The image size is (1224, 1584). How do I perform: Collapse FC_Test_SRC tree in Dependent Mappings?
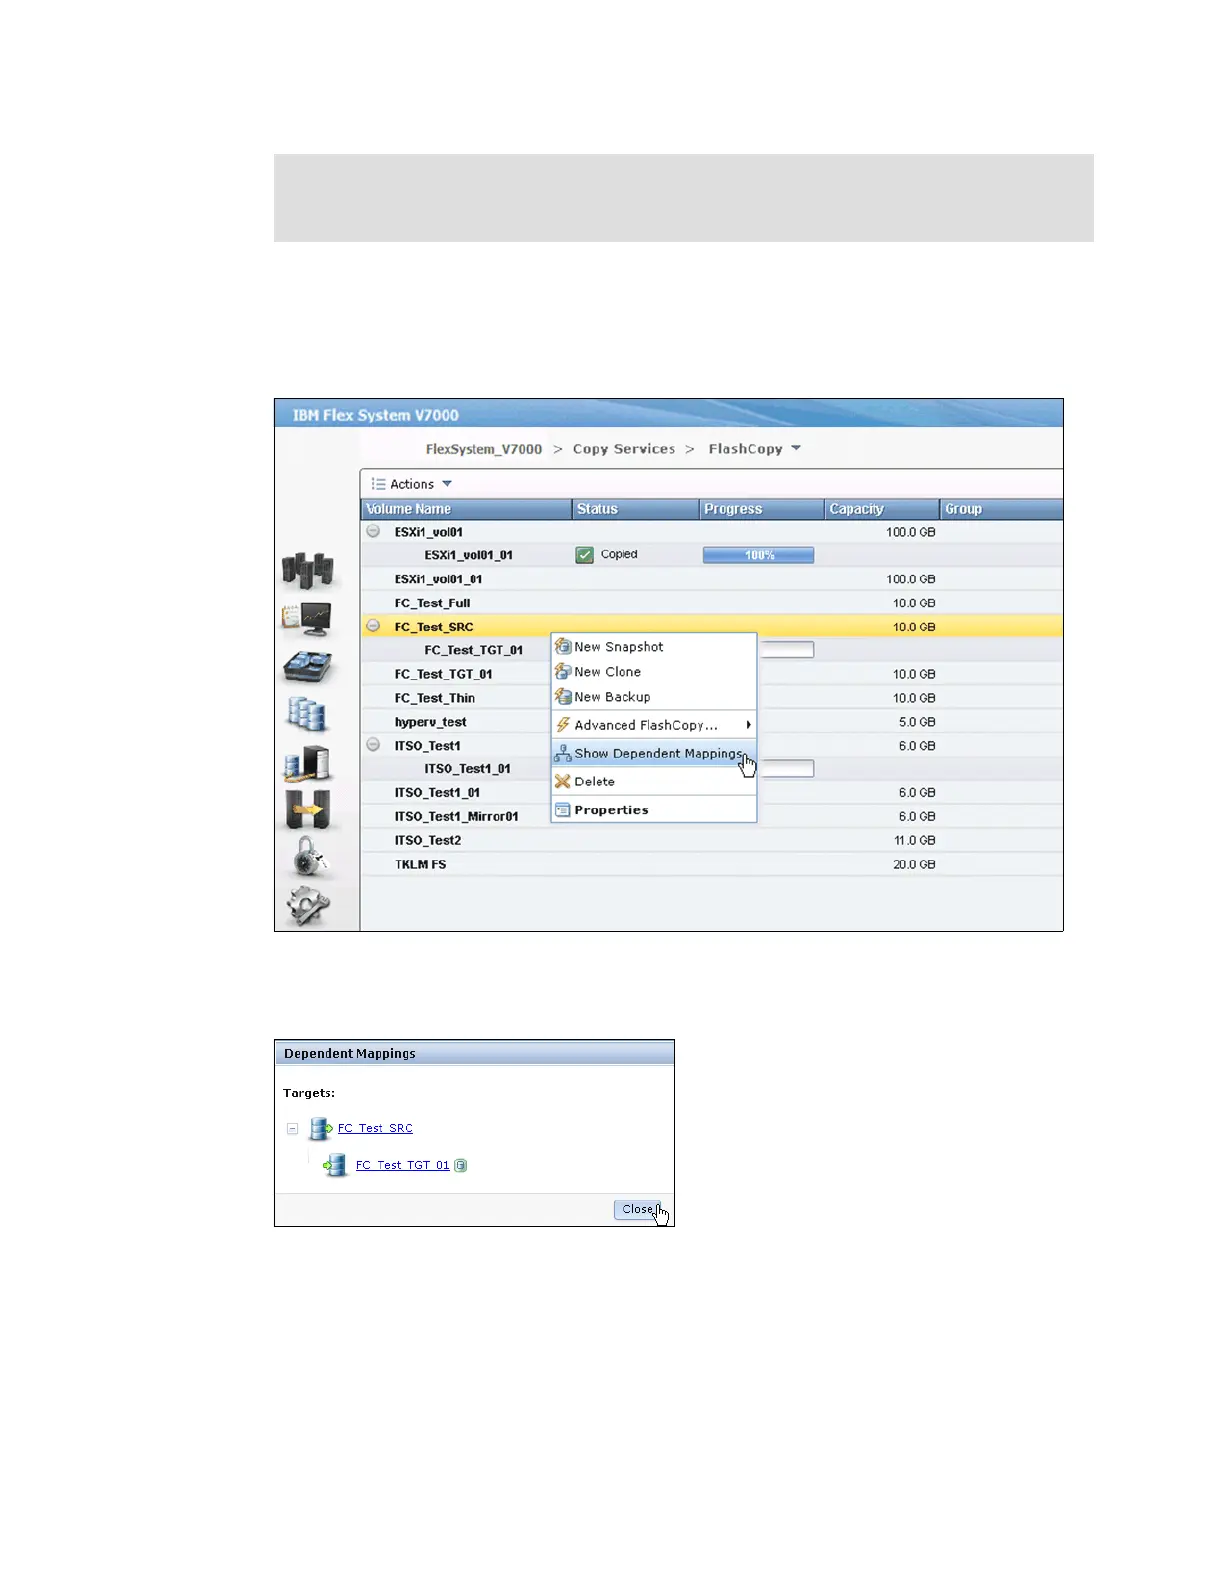click(x=292, y=1129)
